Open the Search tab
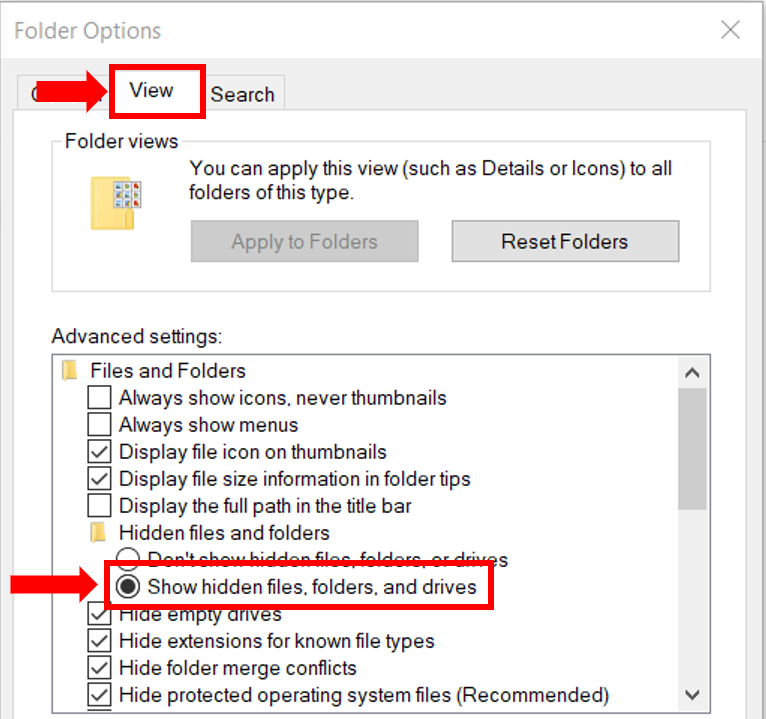The height and width of the screenshot is (719, 766). (x=243, y=95)
